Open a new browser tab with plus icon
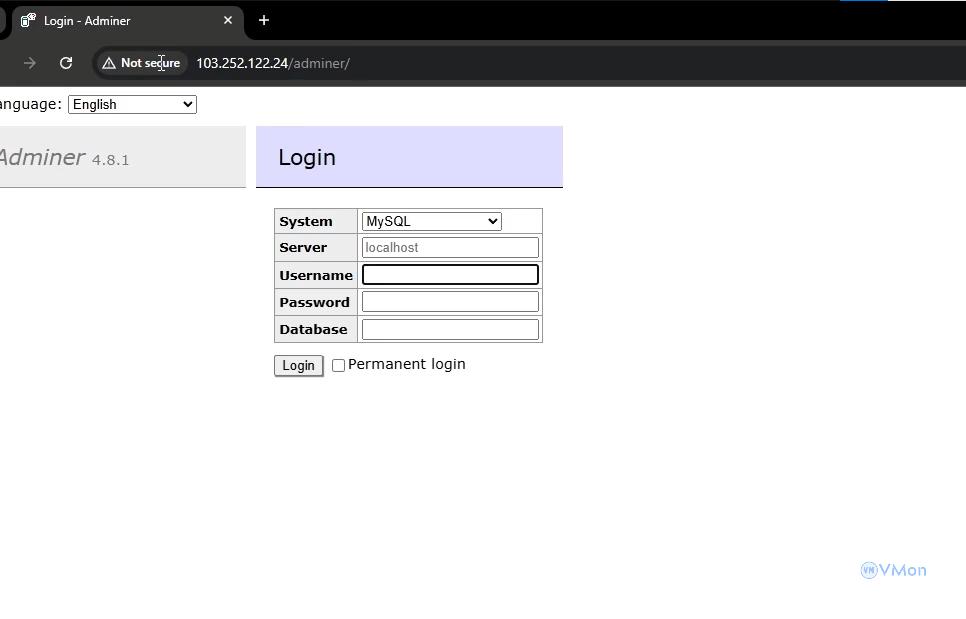966x619 pixels. (x=264, y=20)
